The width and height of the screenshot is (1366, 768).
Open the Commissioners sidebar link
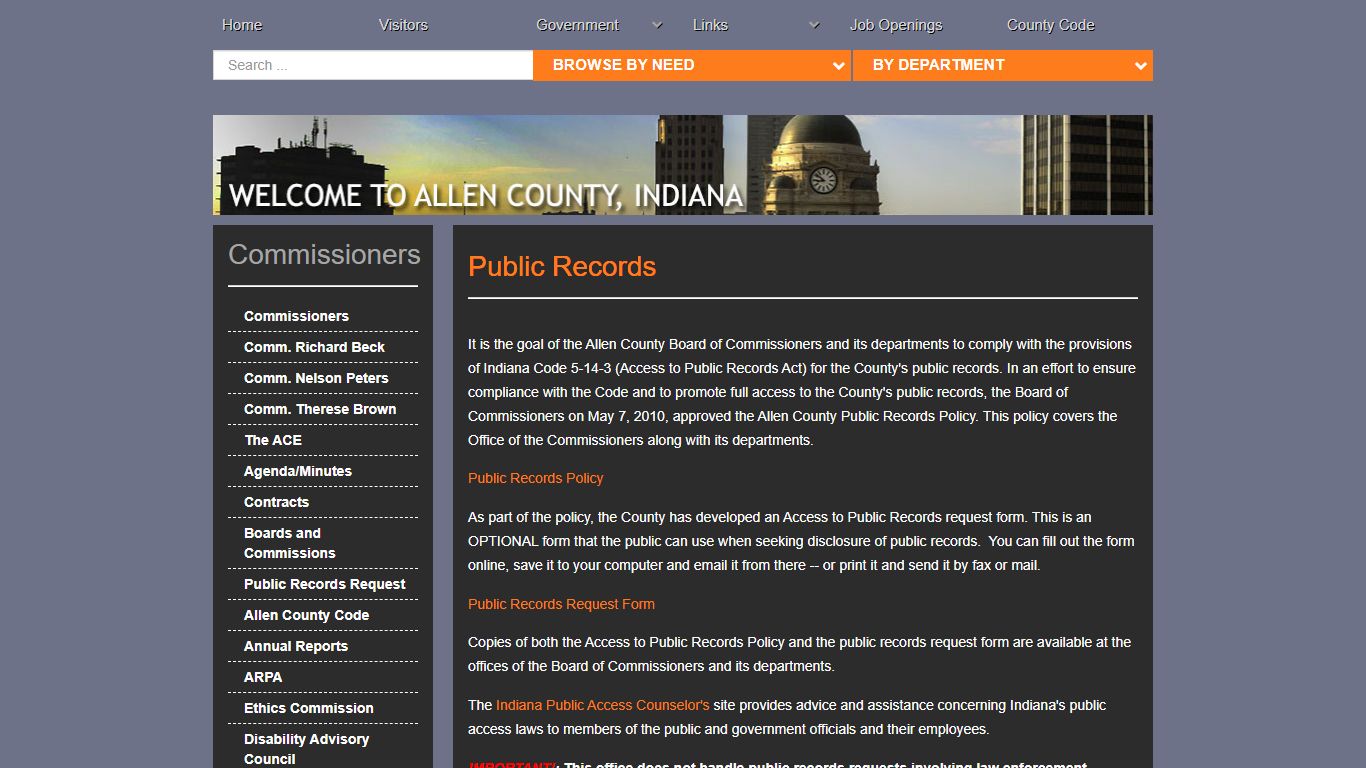296,316
